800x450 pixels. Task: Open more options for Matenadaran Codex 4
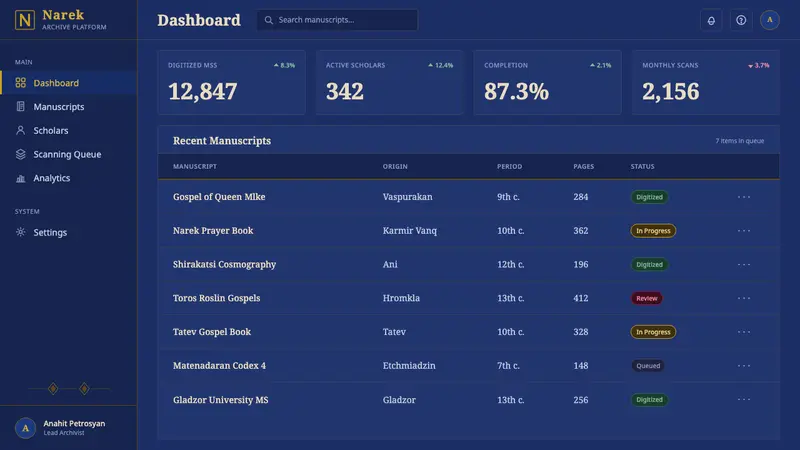click(744, 365)
